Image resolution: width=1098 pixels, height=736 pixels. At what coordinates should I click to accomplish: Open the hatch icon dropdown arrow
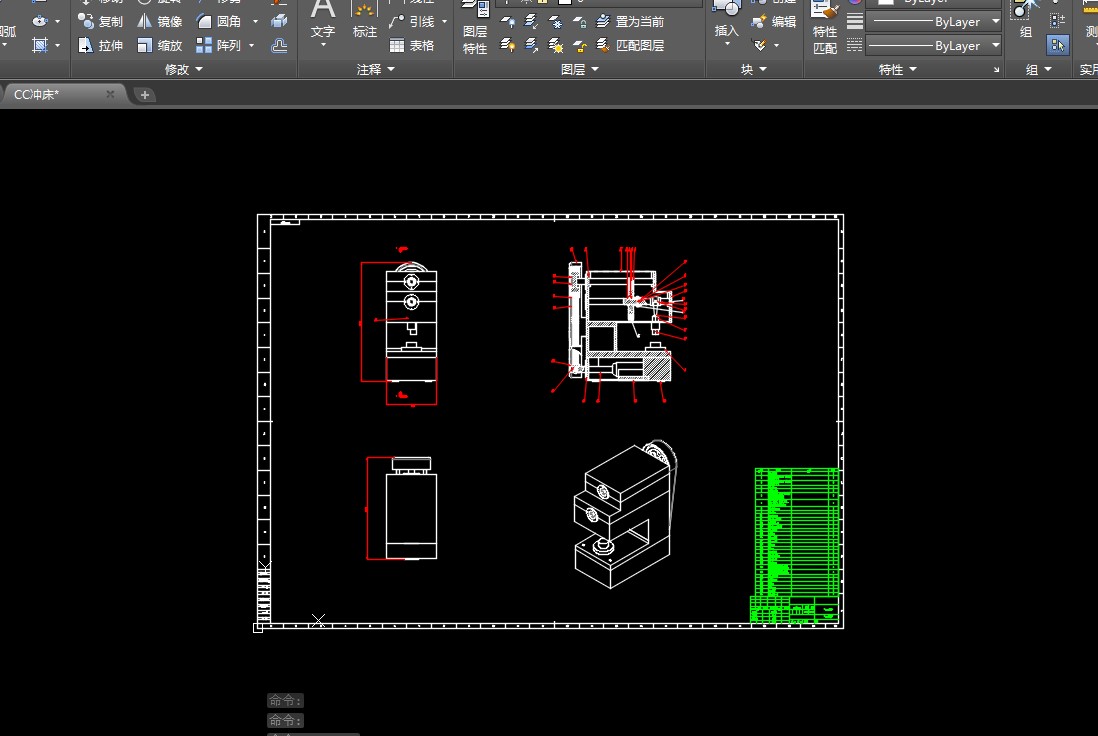point(57,46)
